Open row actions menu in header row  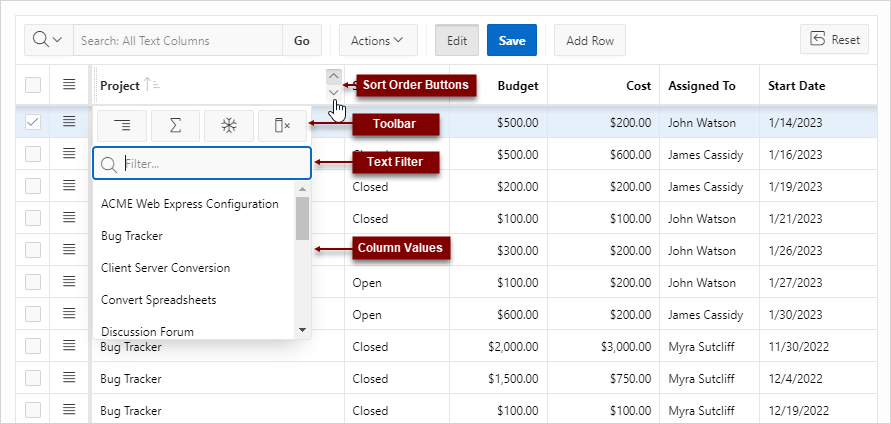pyautogui.click(x=69, y=86)
